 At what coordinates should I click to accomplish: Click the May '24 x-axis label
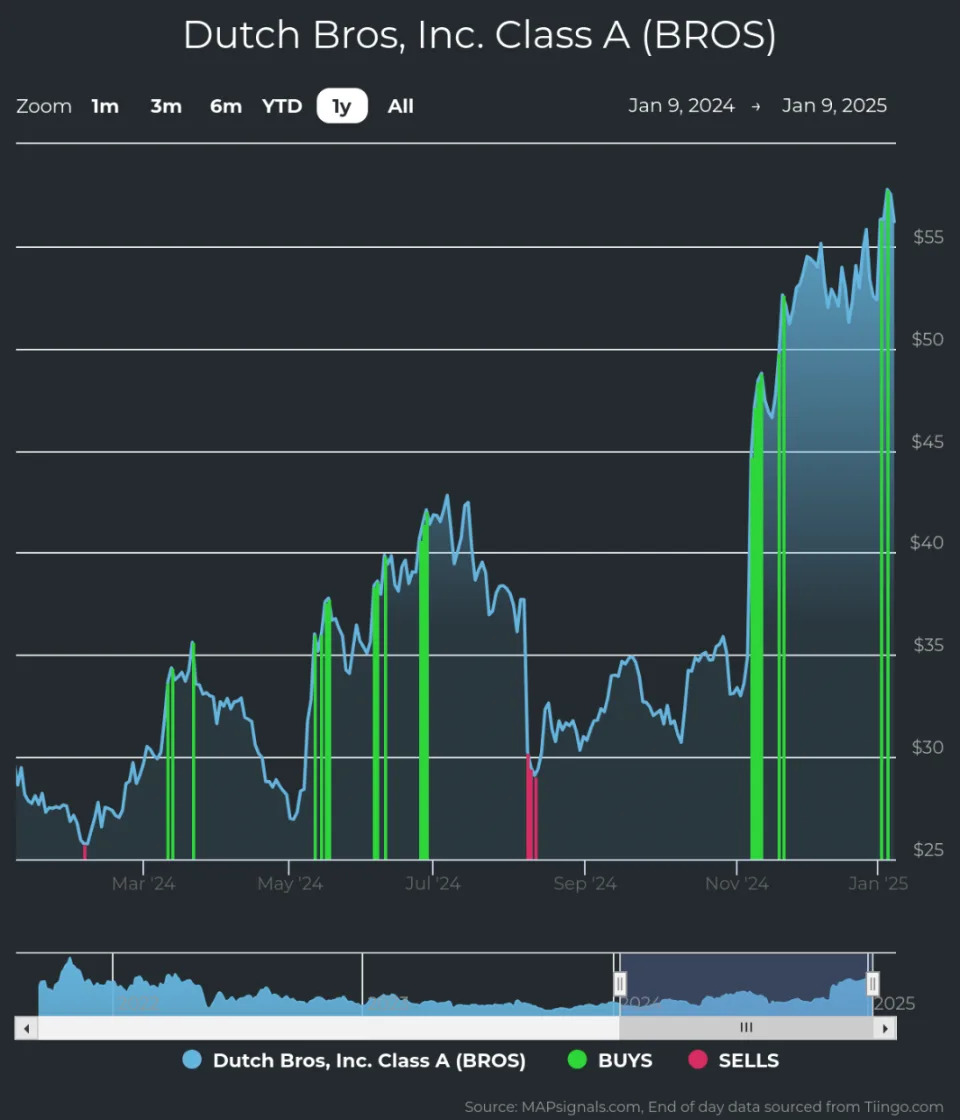coord(290,884)
